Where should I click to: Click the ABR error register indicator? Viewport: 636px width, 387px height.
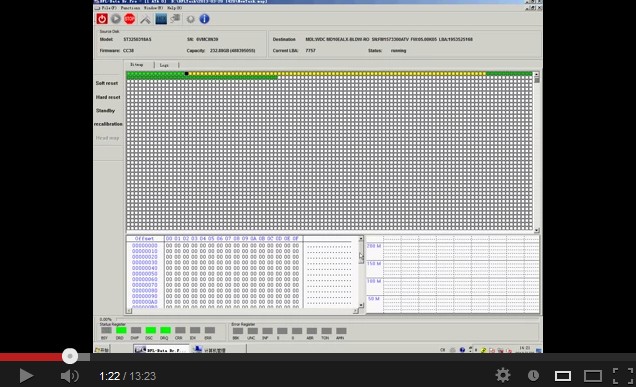click(312, 331)
